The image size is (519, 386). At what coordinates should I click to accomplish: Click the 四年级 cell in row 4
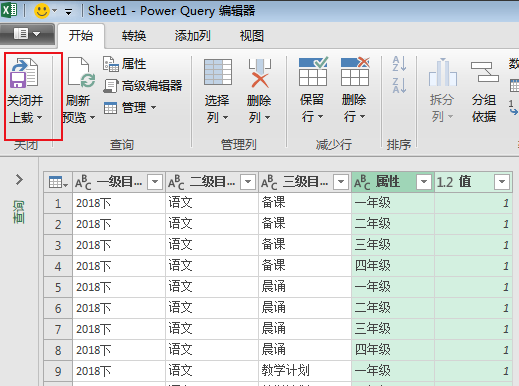pyautogui.click(x=393, y=266)
